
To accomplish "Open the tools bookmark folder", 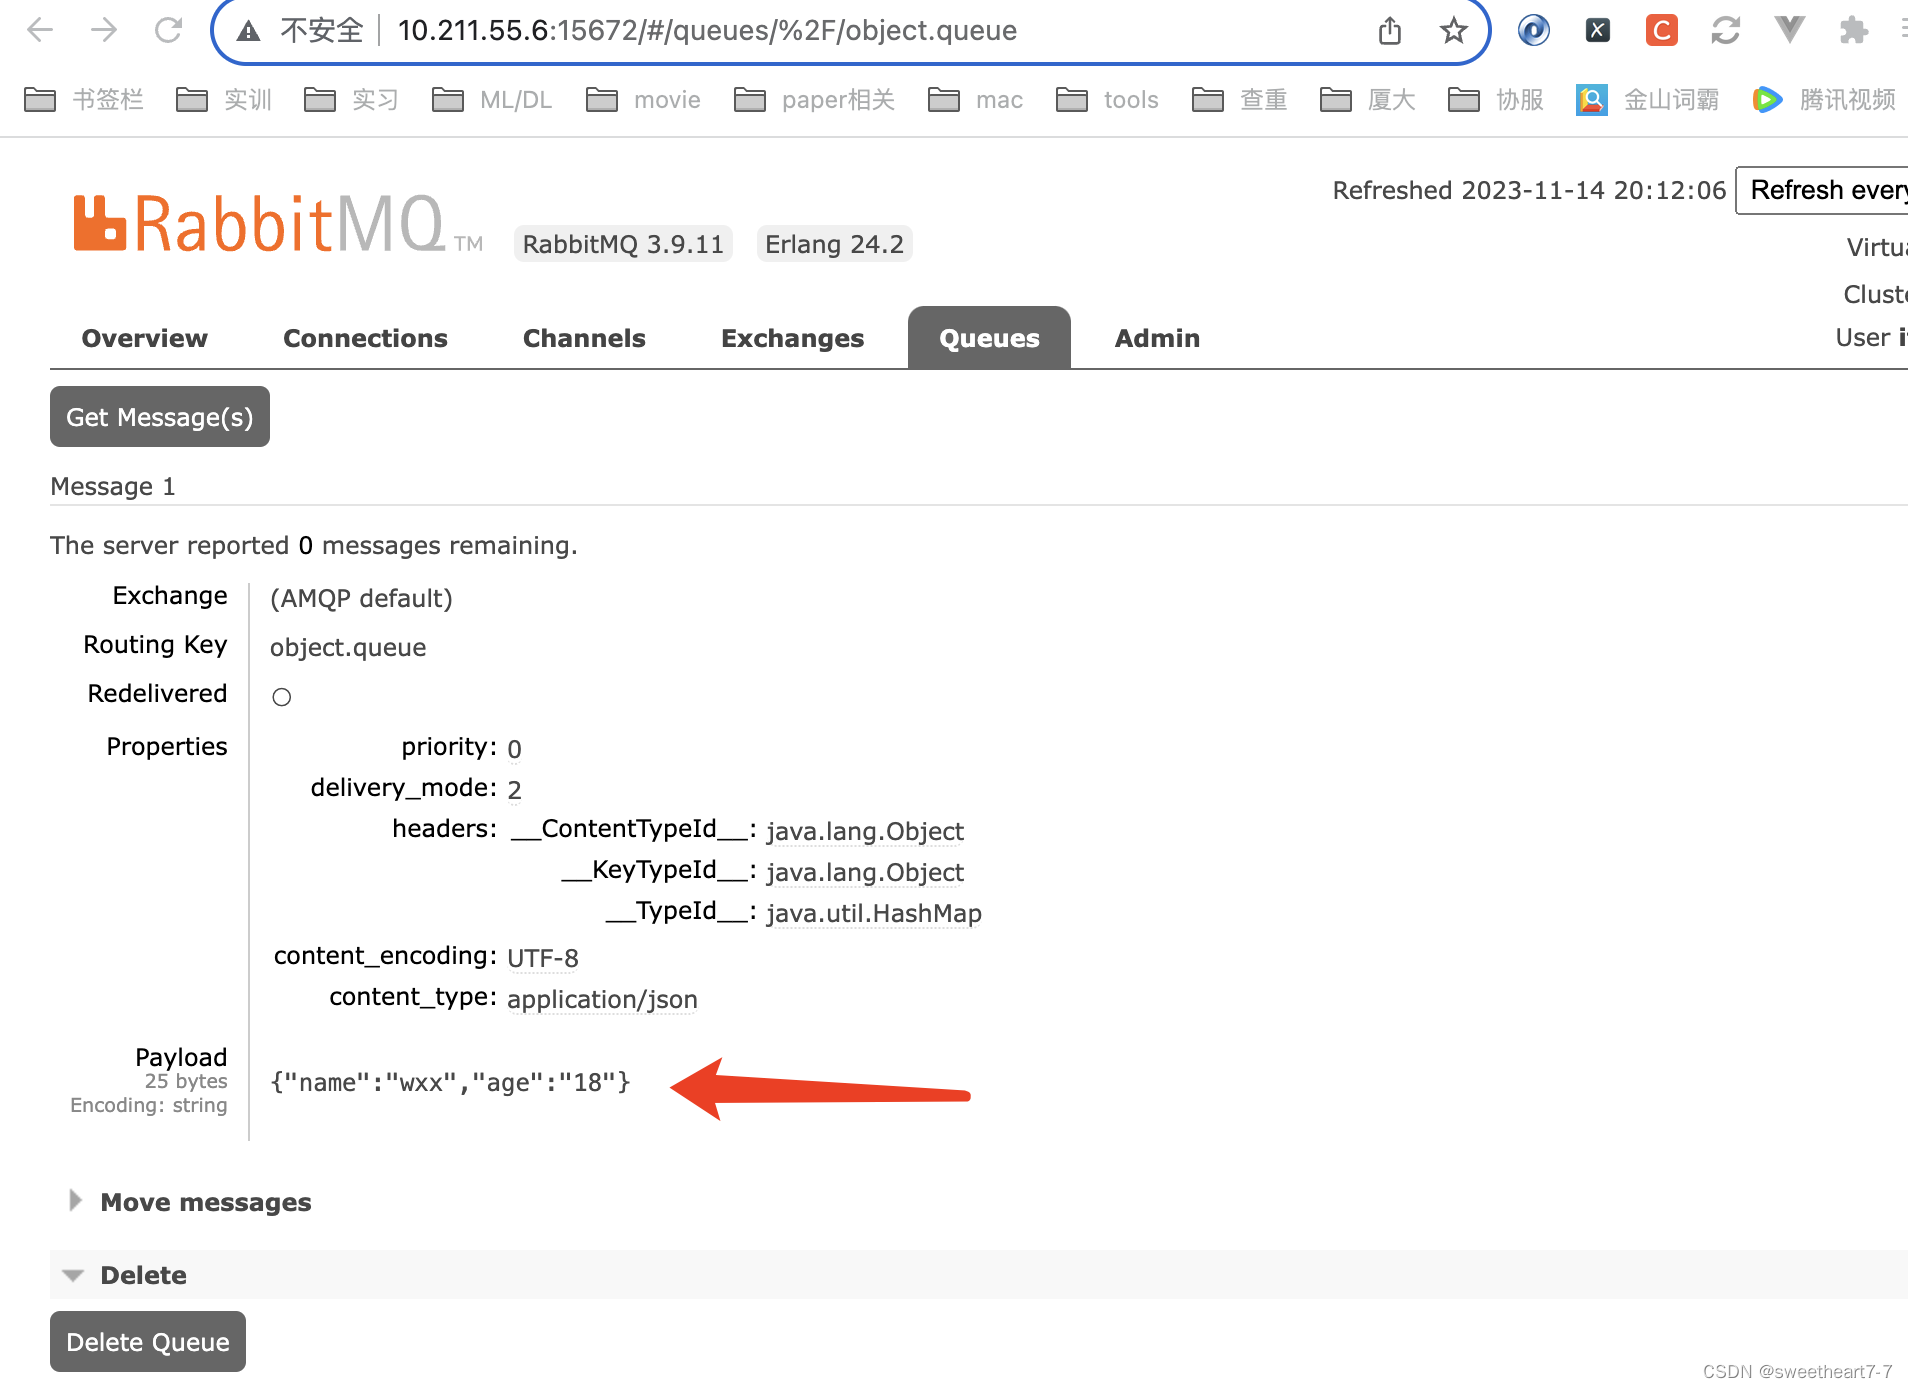I will pos(1107,100).
